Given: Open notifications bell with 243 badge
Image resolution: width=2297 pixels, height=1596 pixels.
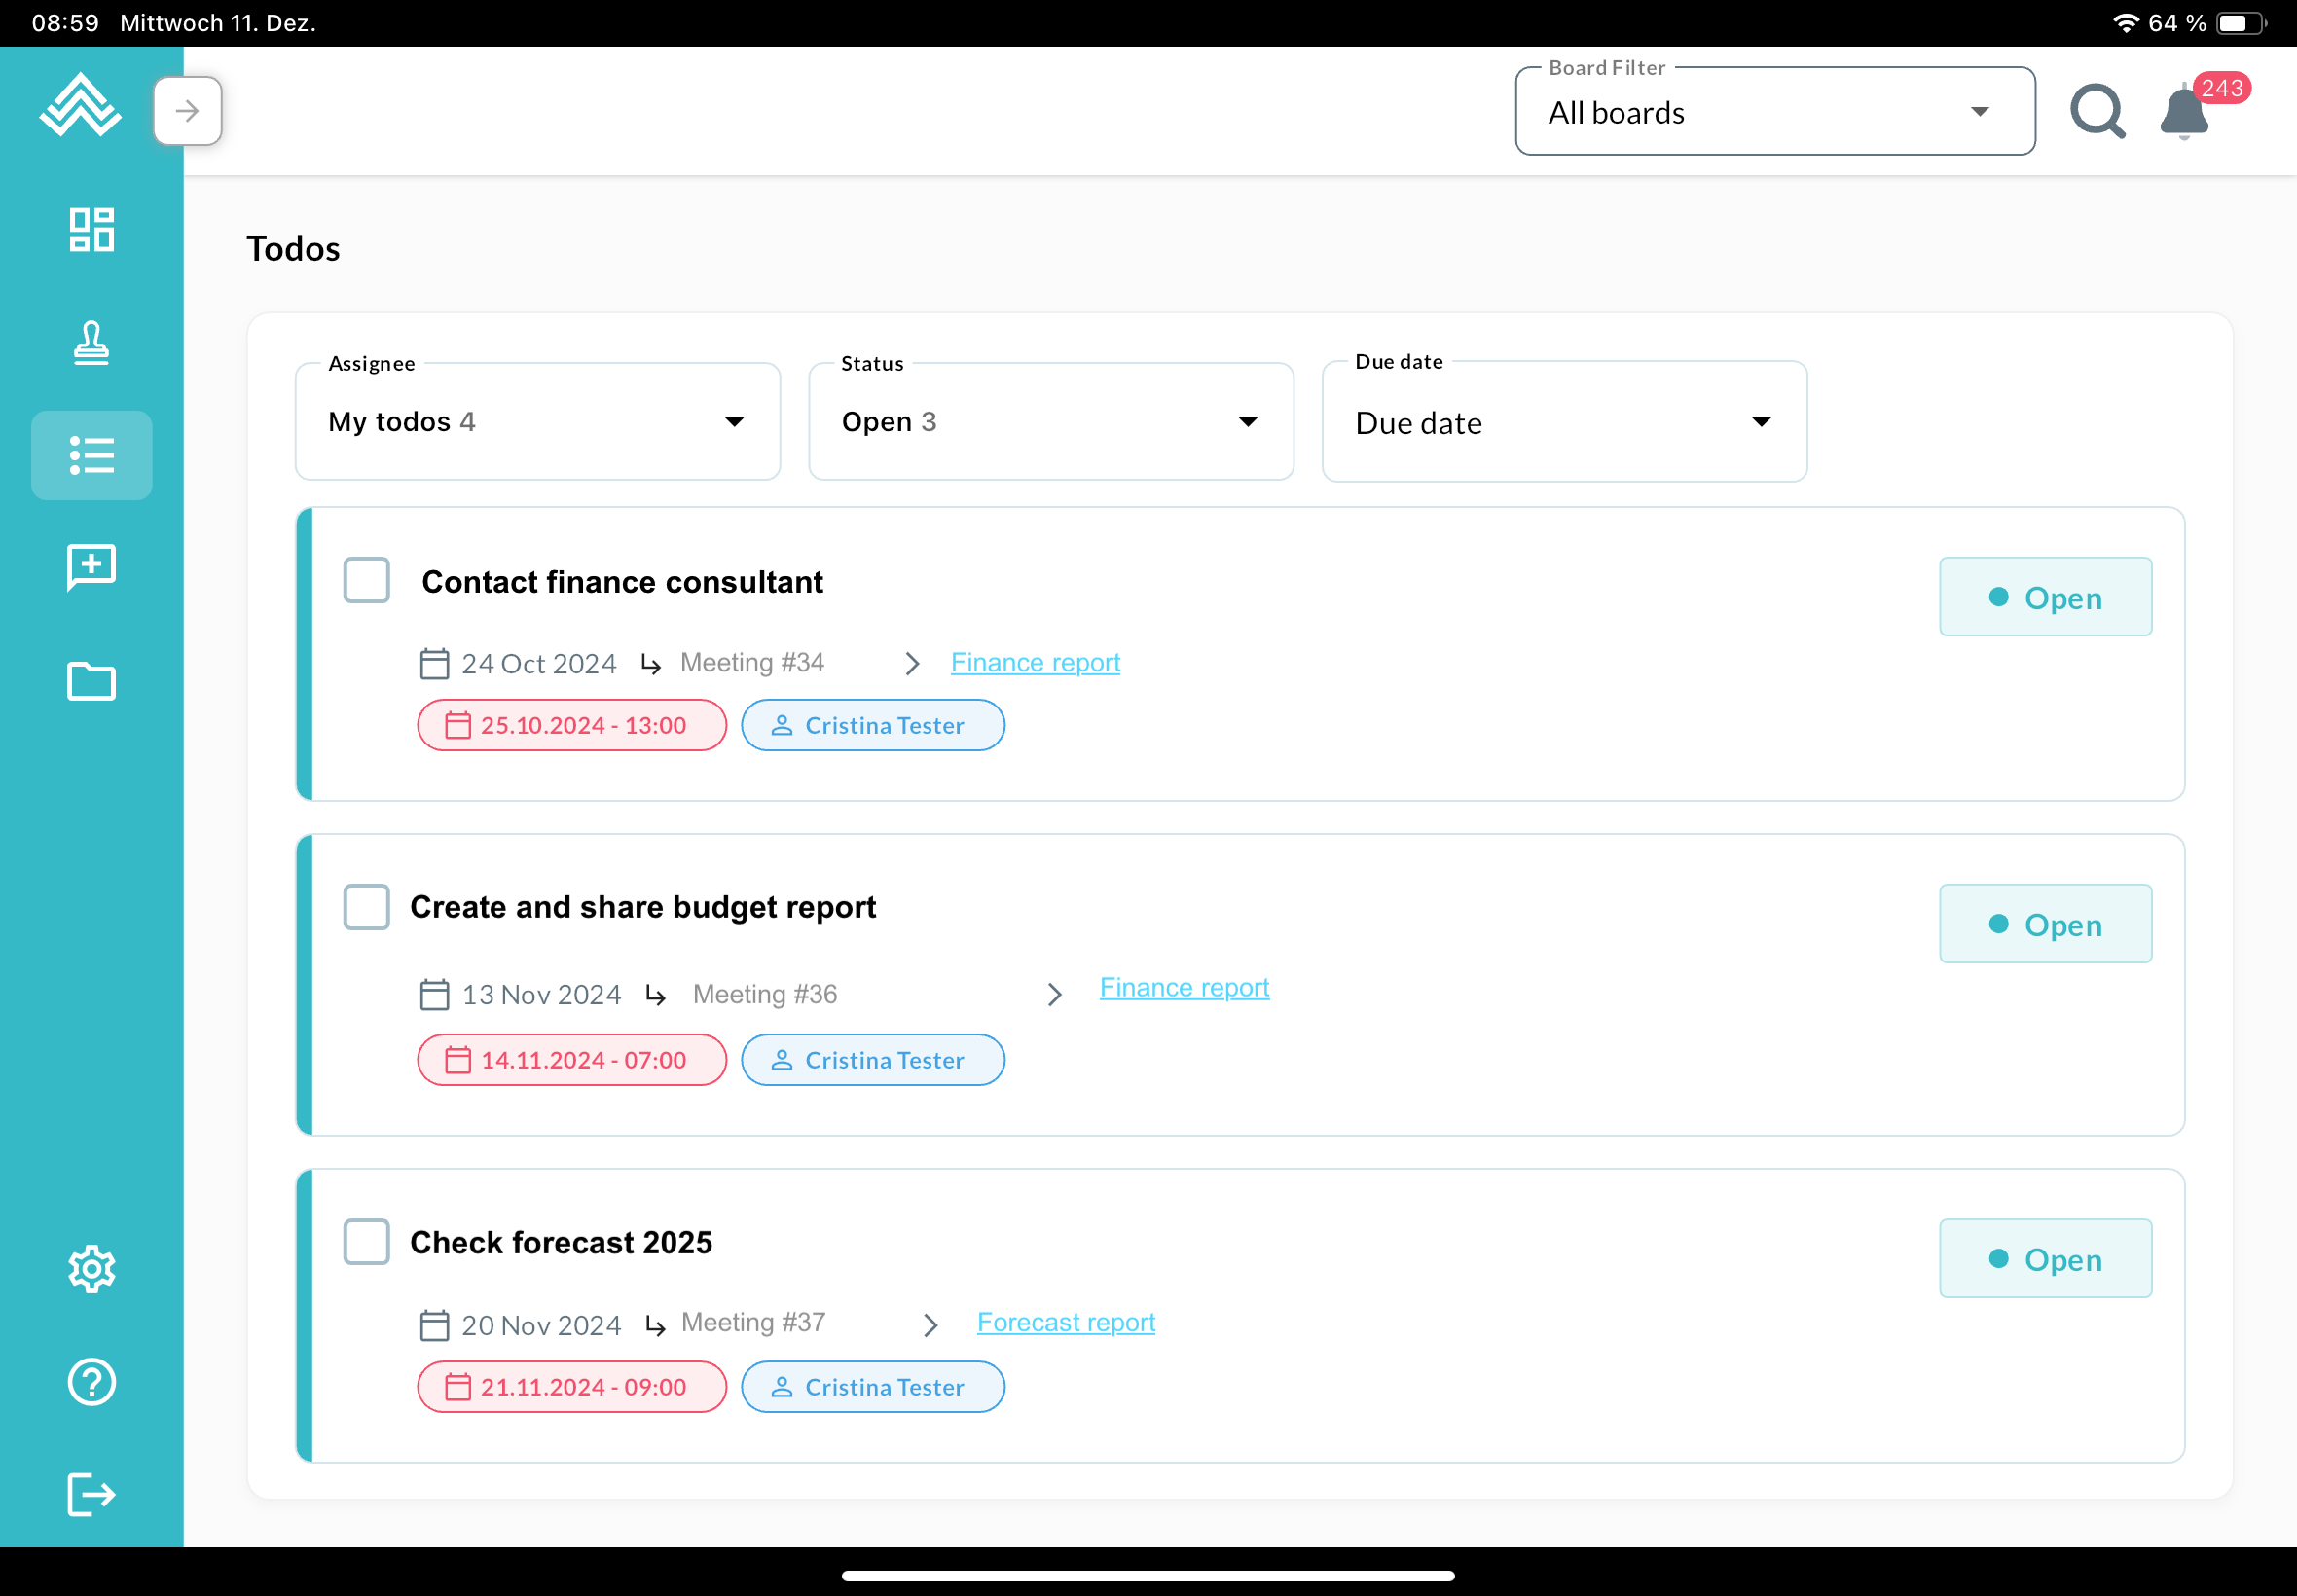Looking at the screenshot, I should coord(2185,112).
